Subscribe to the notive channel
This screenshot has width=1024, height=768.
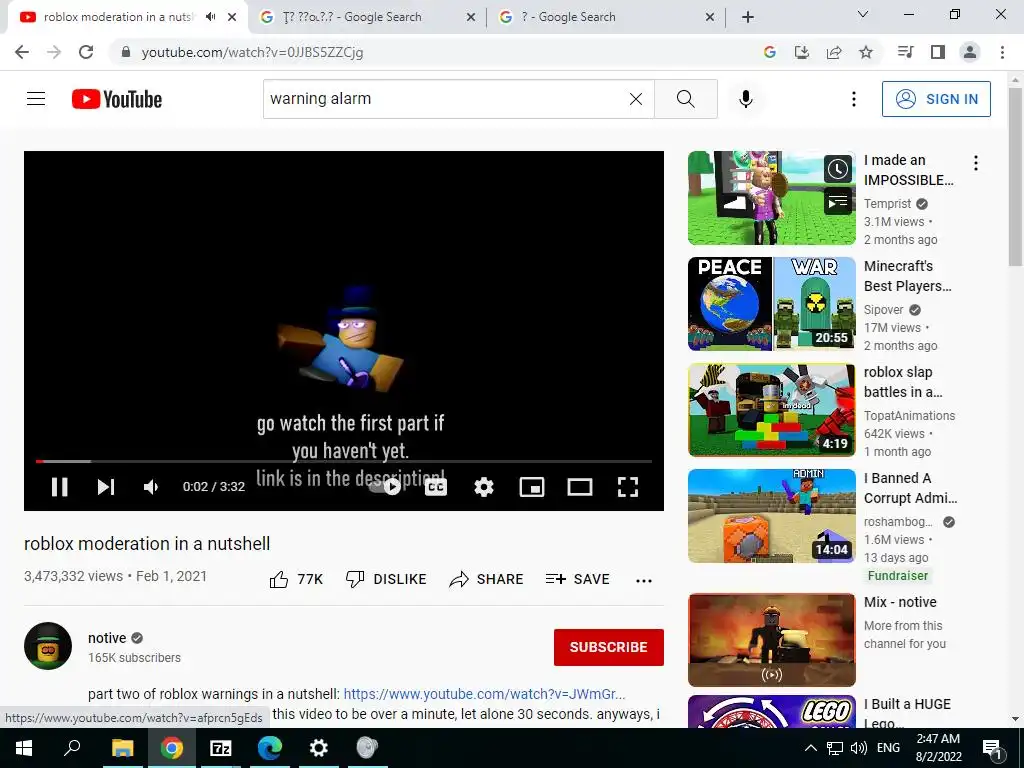[609, 647]
